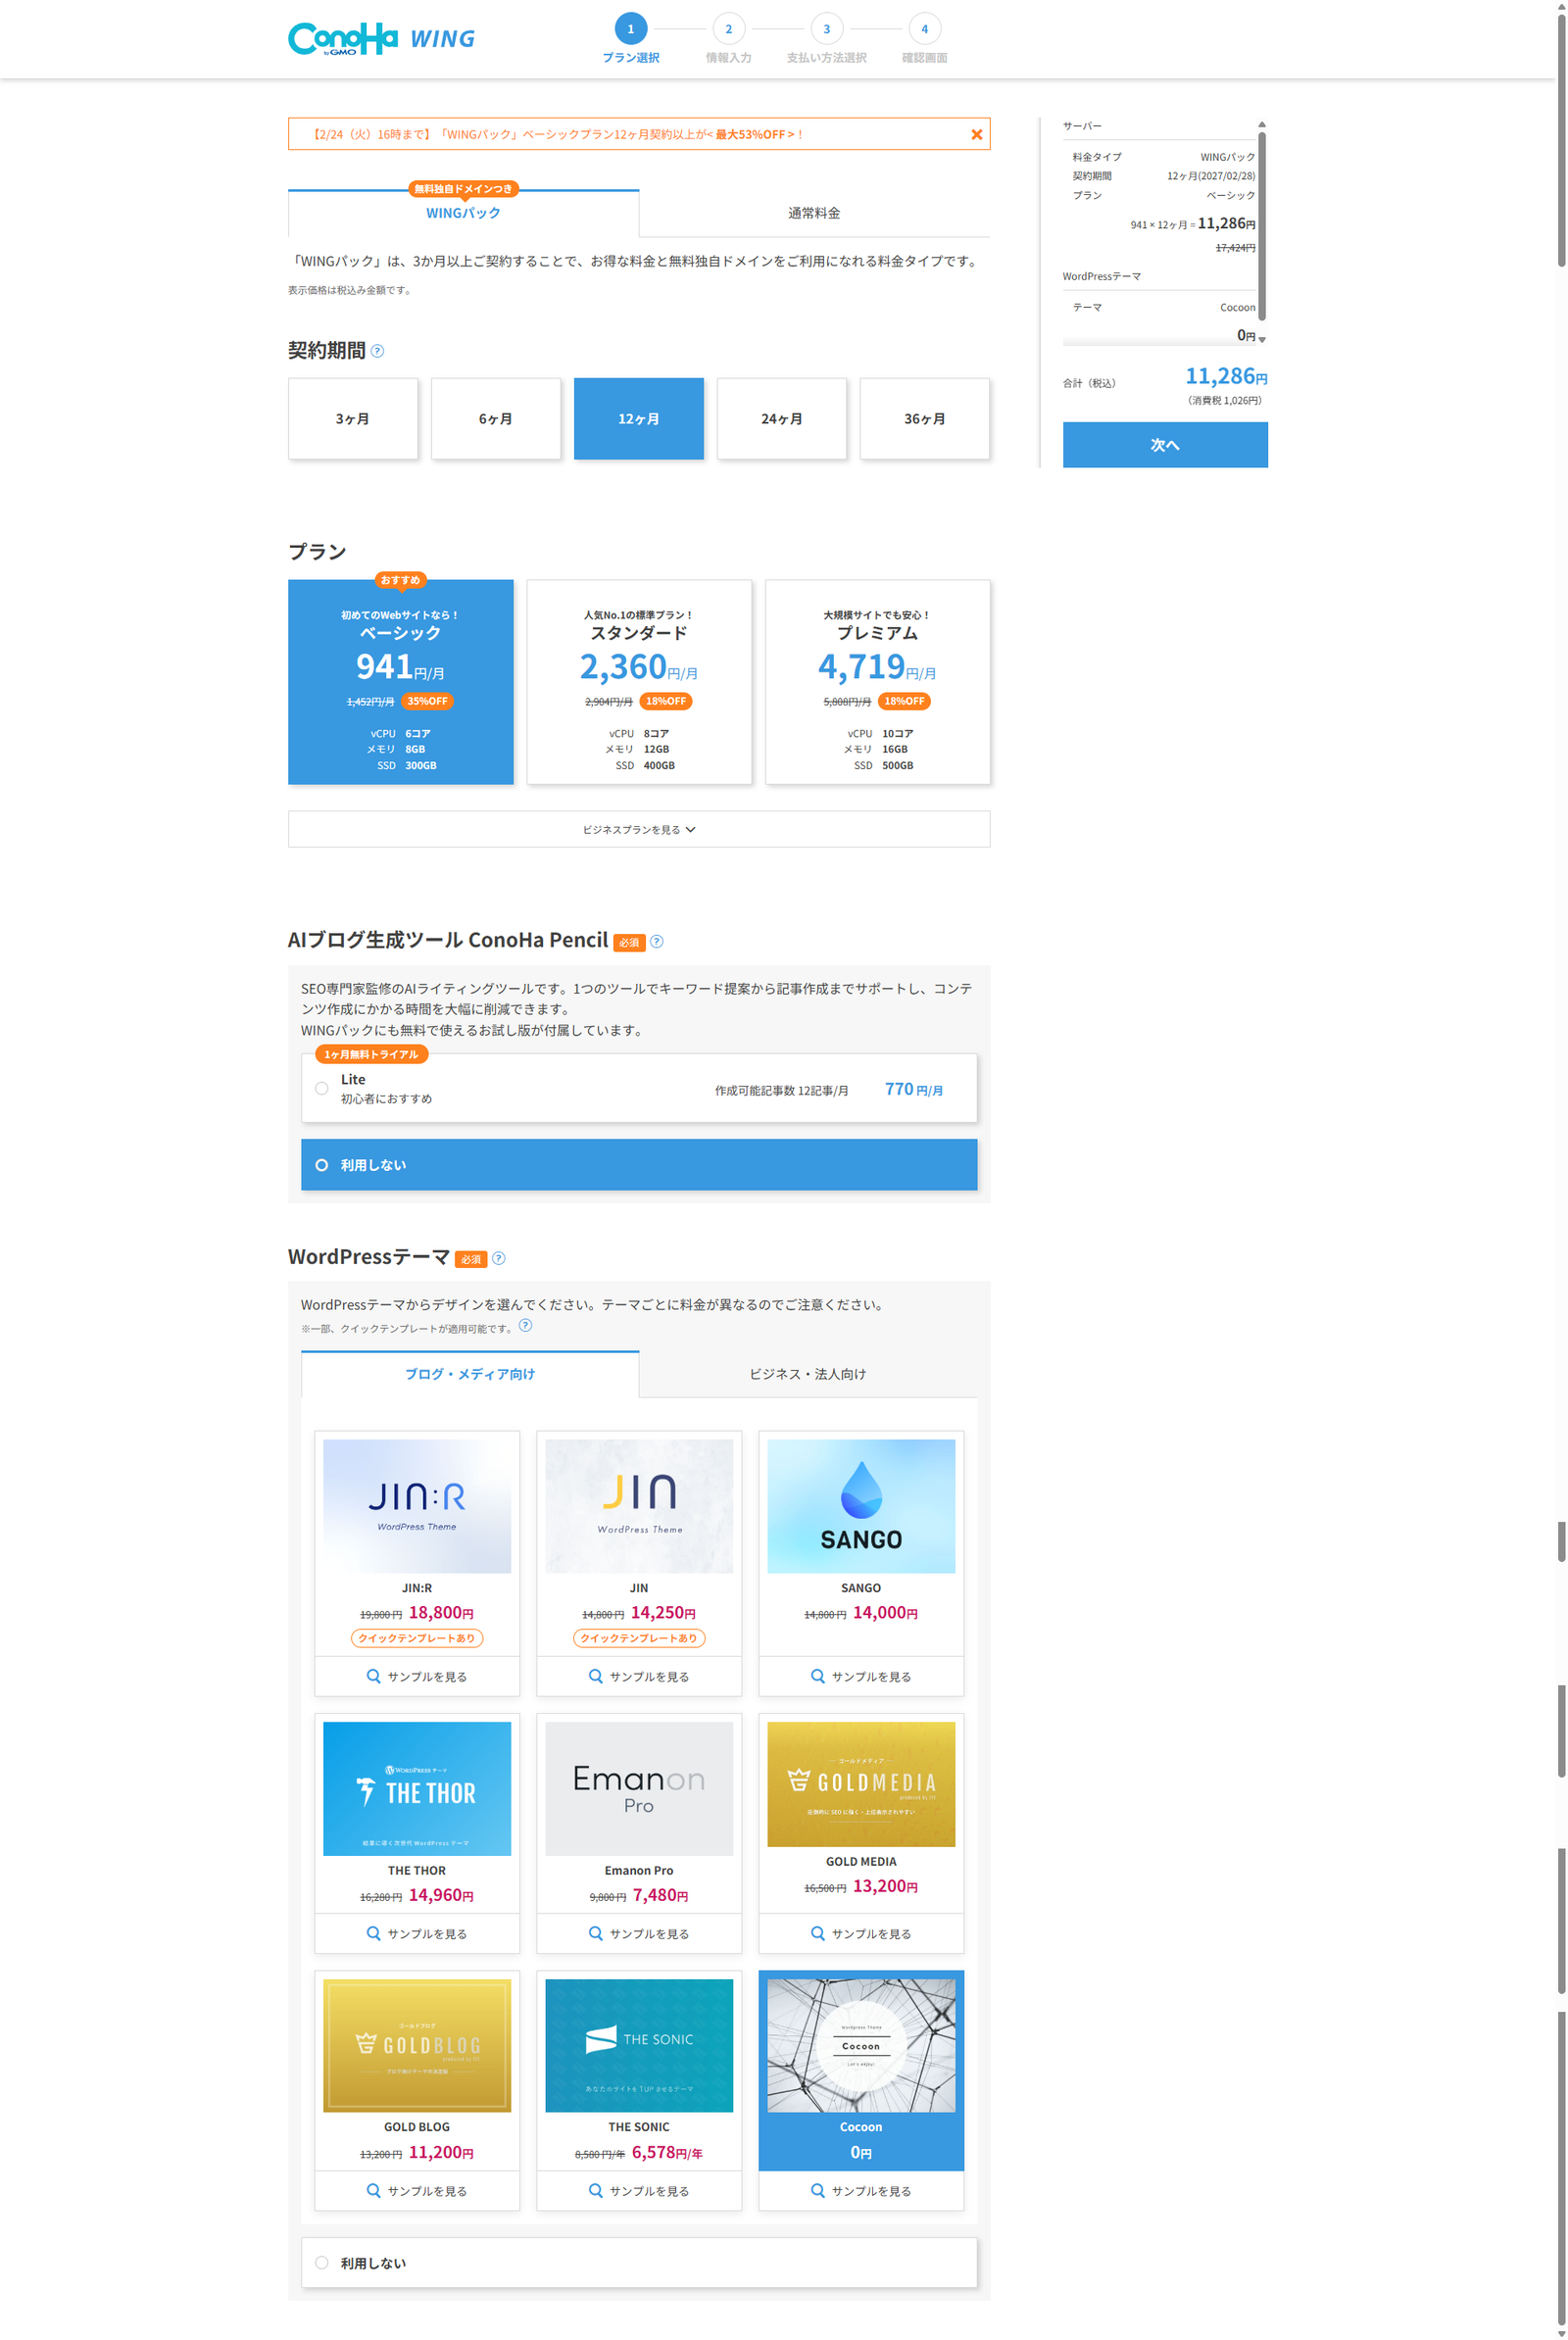Click step 1 プラン選択 circle
The height and width of the screenshot is (2340, 1568).
coord(630,29)
